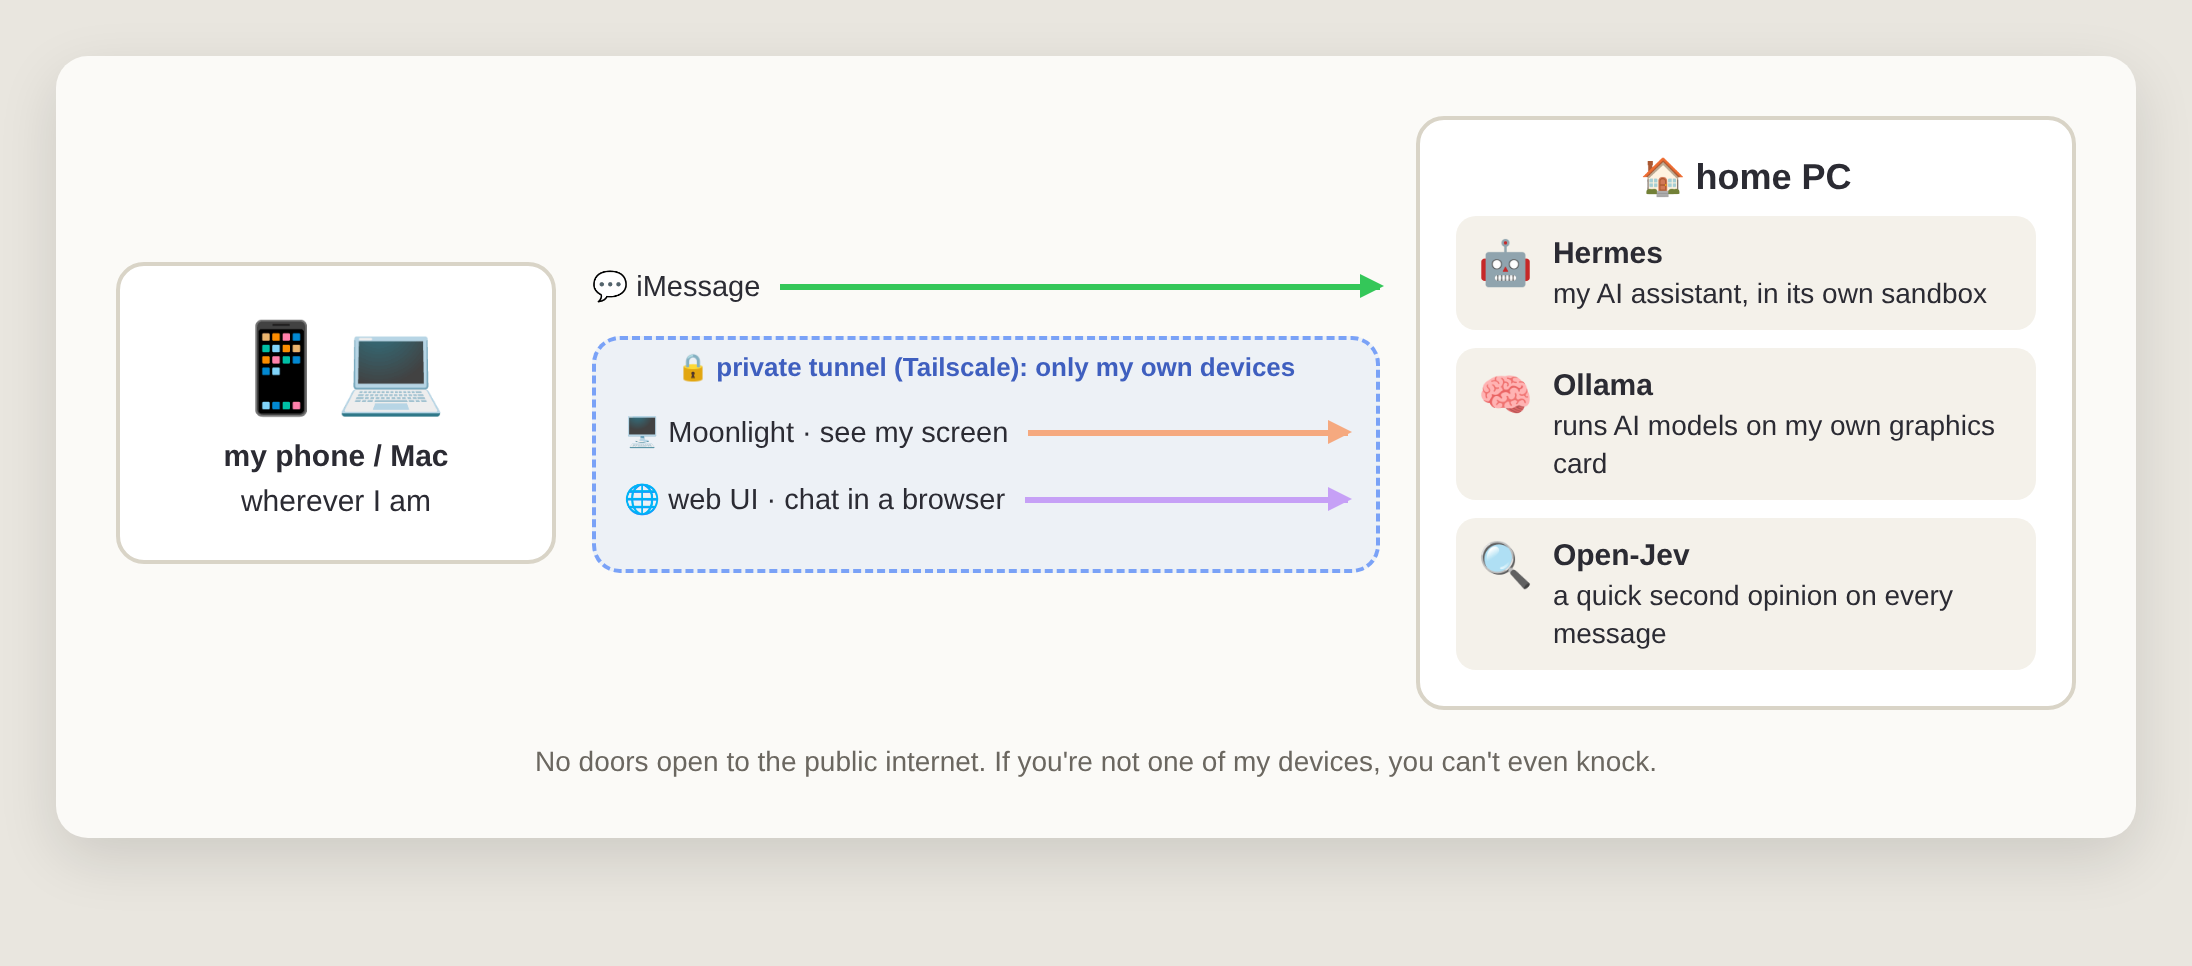The image size is (2192, 966).
Task: Click 'my AI assistant, in its own sandbox'
Action: pyautogui.click(x=1769, y=294)
